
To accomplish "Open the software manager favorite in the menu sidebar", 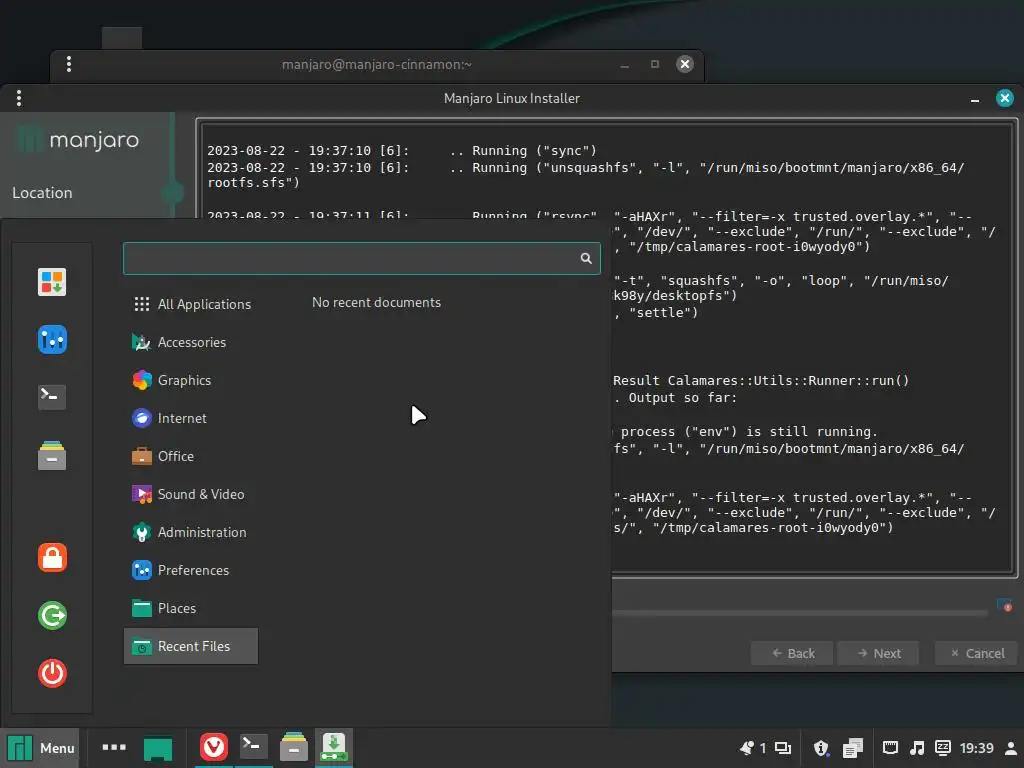I will 52,282.
